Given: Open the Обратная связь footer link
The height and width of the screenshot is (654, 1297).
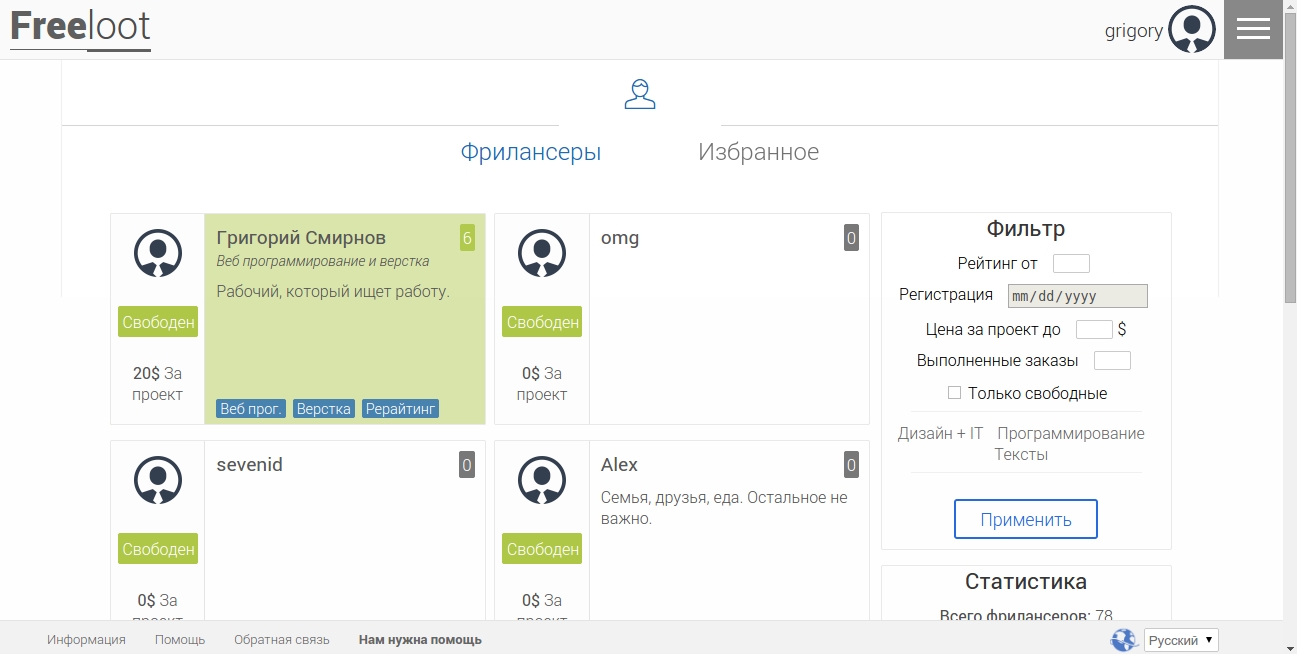Looking at the screenshot, I should [x=282, y=640].
